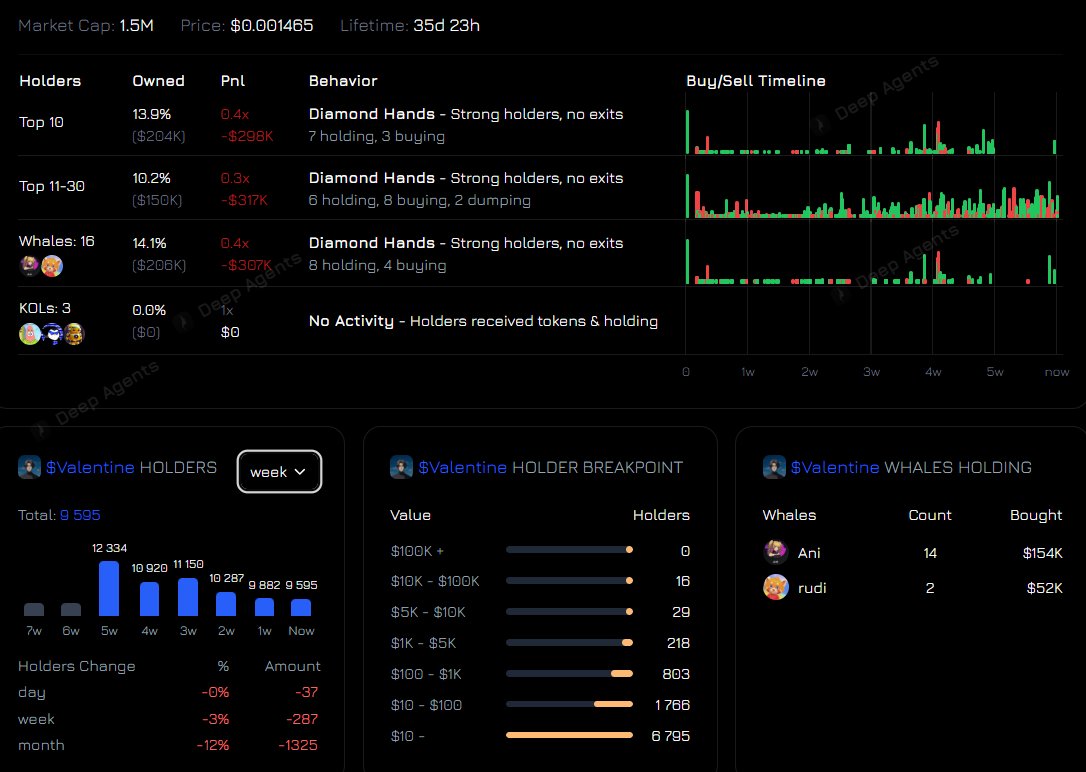This screenshot has width=1086, height=772.
Task: Click the -12% month holders change value
Action: coord(212,745)
